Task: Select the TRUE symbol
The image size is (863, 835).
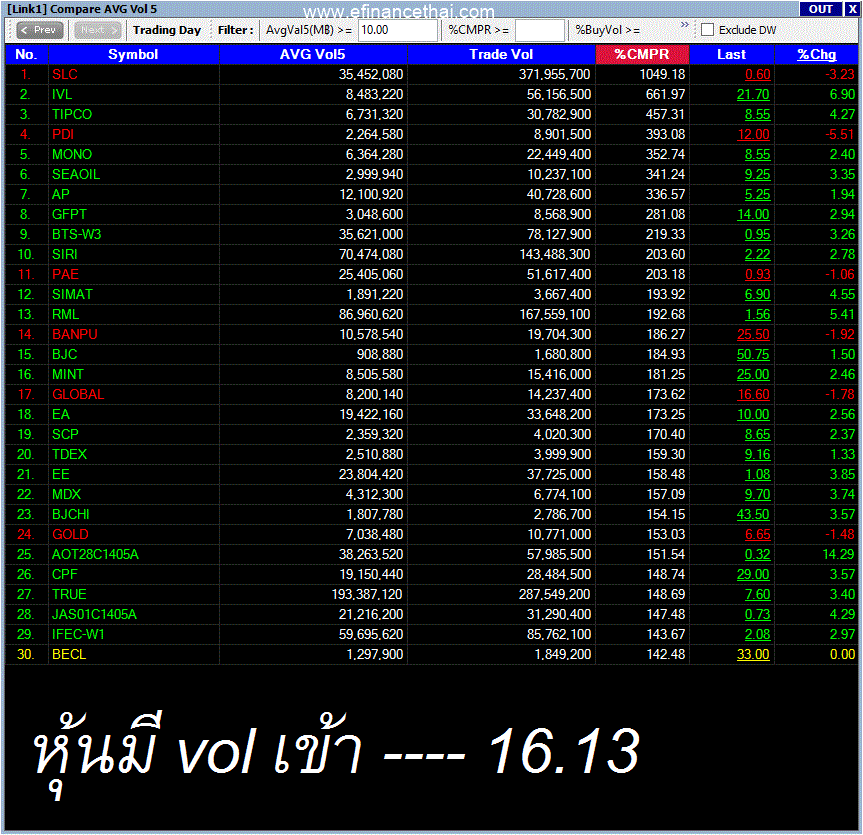Action: click(69, 594)
